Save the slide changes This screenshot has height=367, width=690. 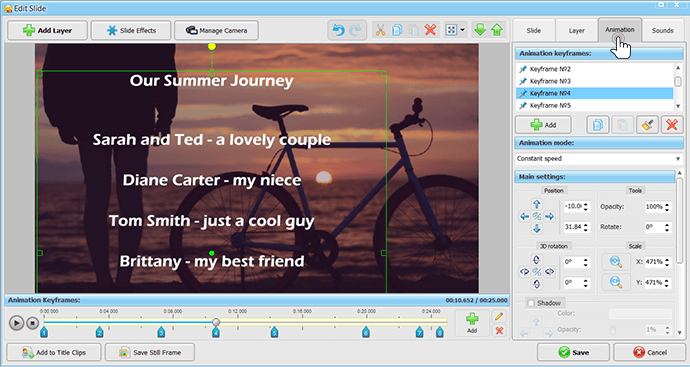[x=573, y=352]
